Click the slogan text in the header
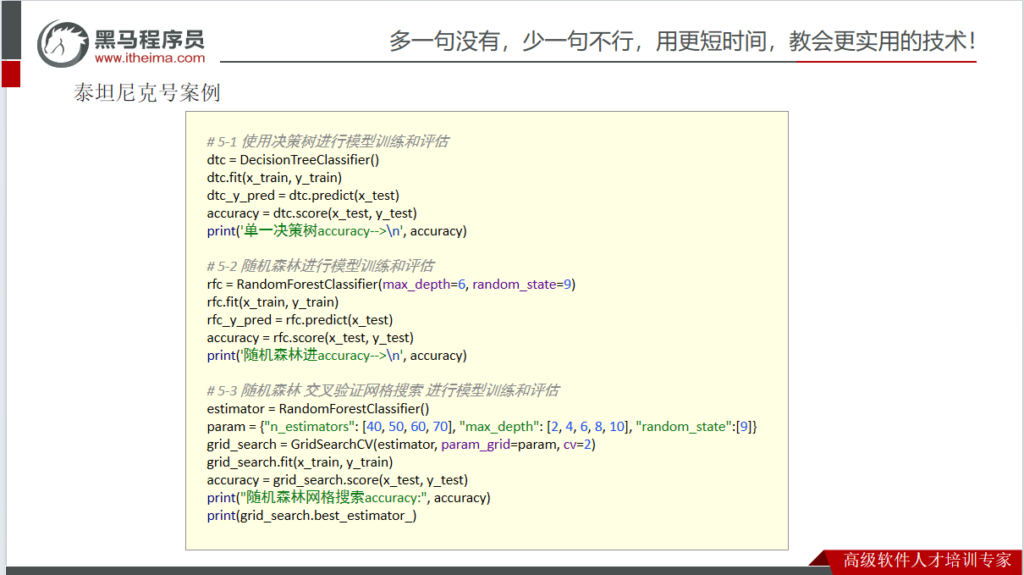1024x575 pixels. click(682, 42)
